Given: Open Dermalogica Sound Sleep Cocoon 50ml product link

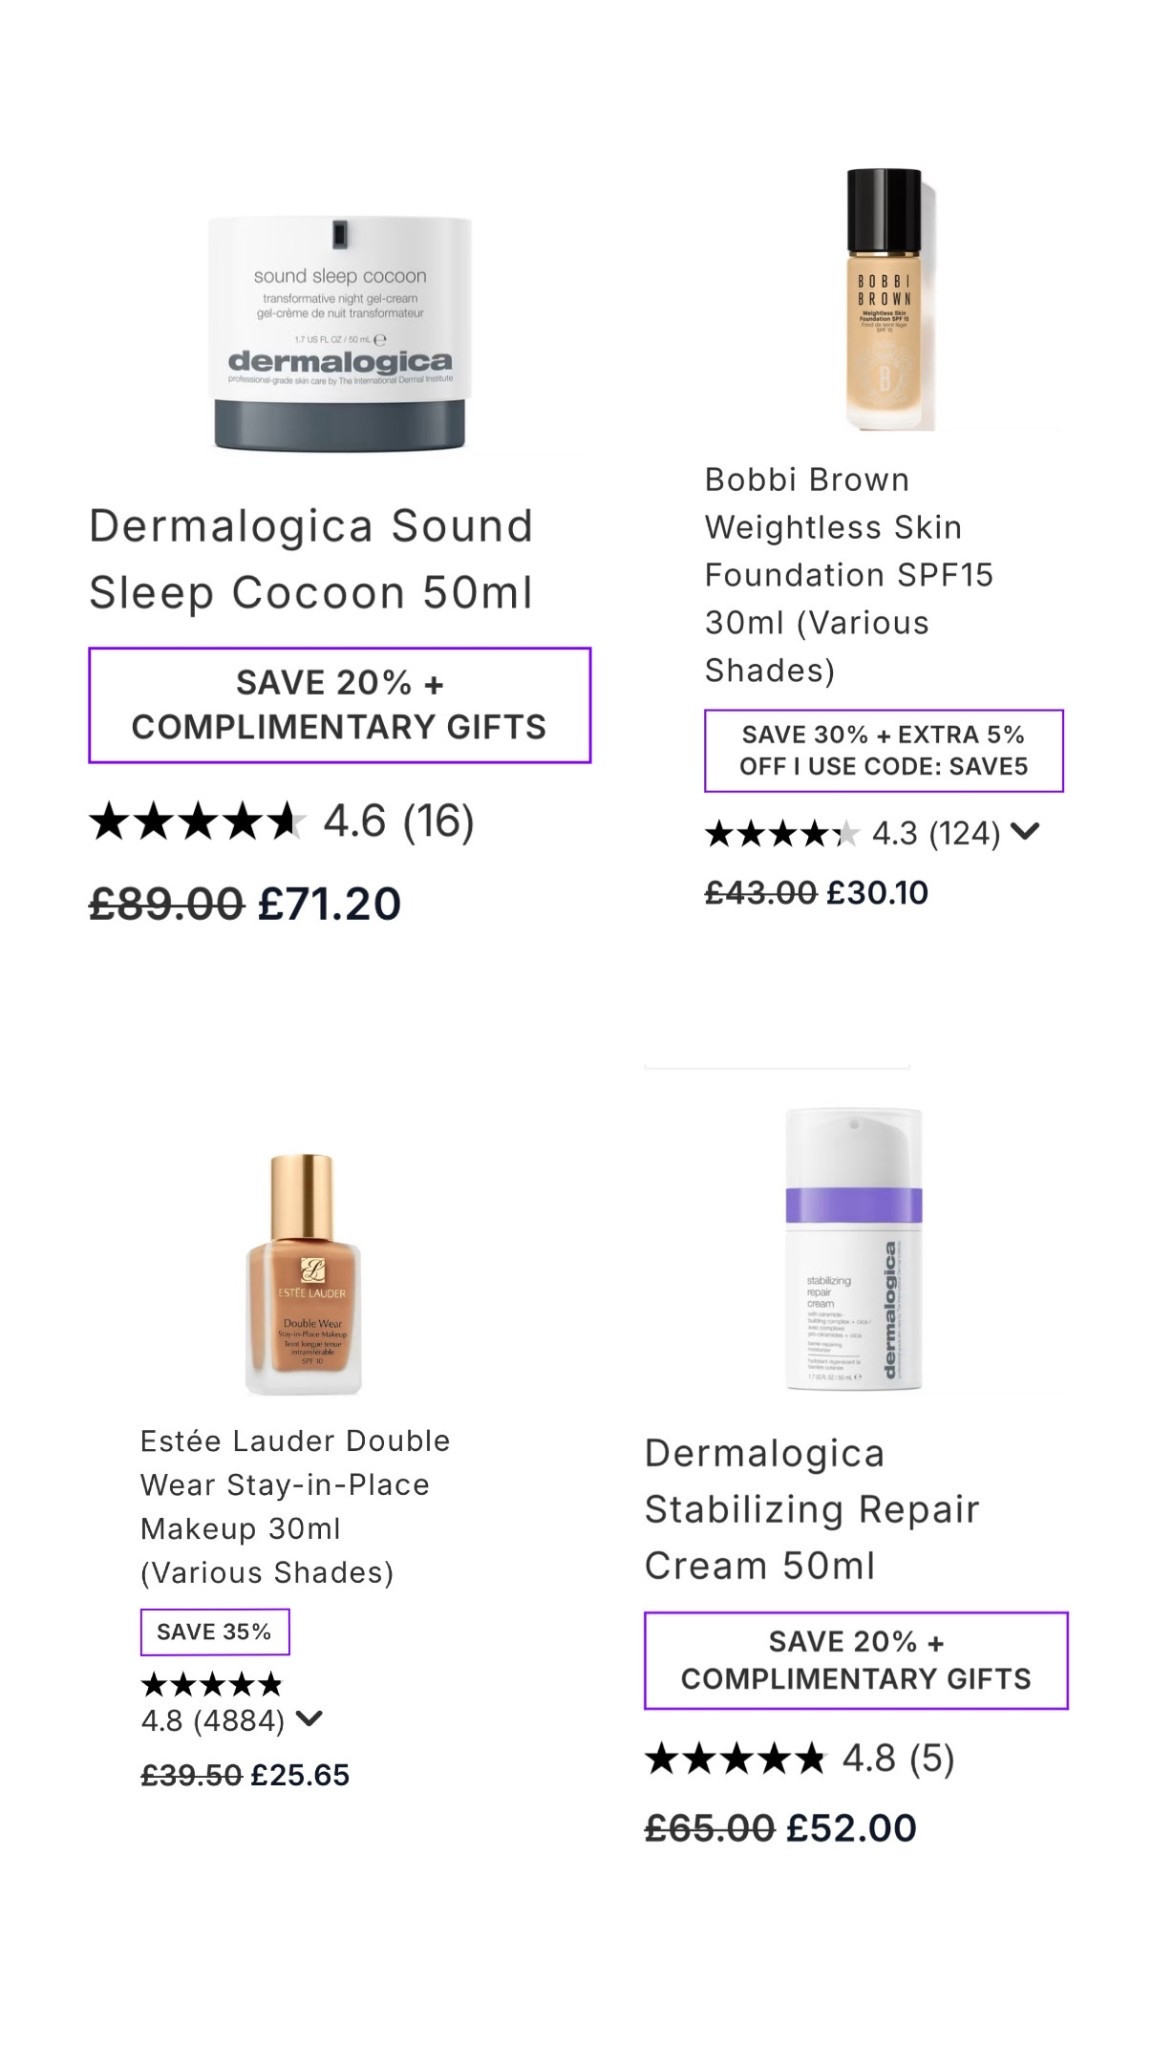Looking at the screenshot, I should (x=311, y=558).
